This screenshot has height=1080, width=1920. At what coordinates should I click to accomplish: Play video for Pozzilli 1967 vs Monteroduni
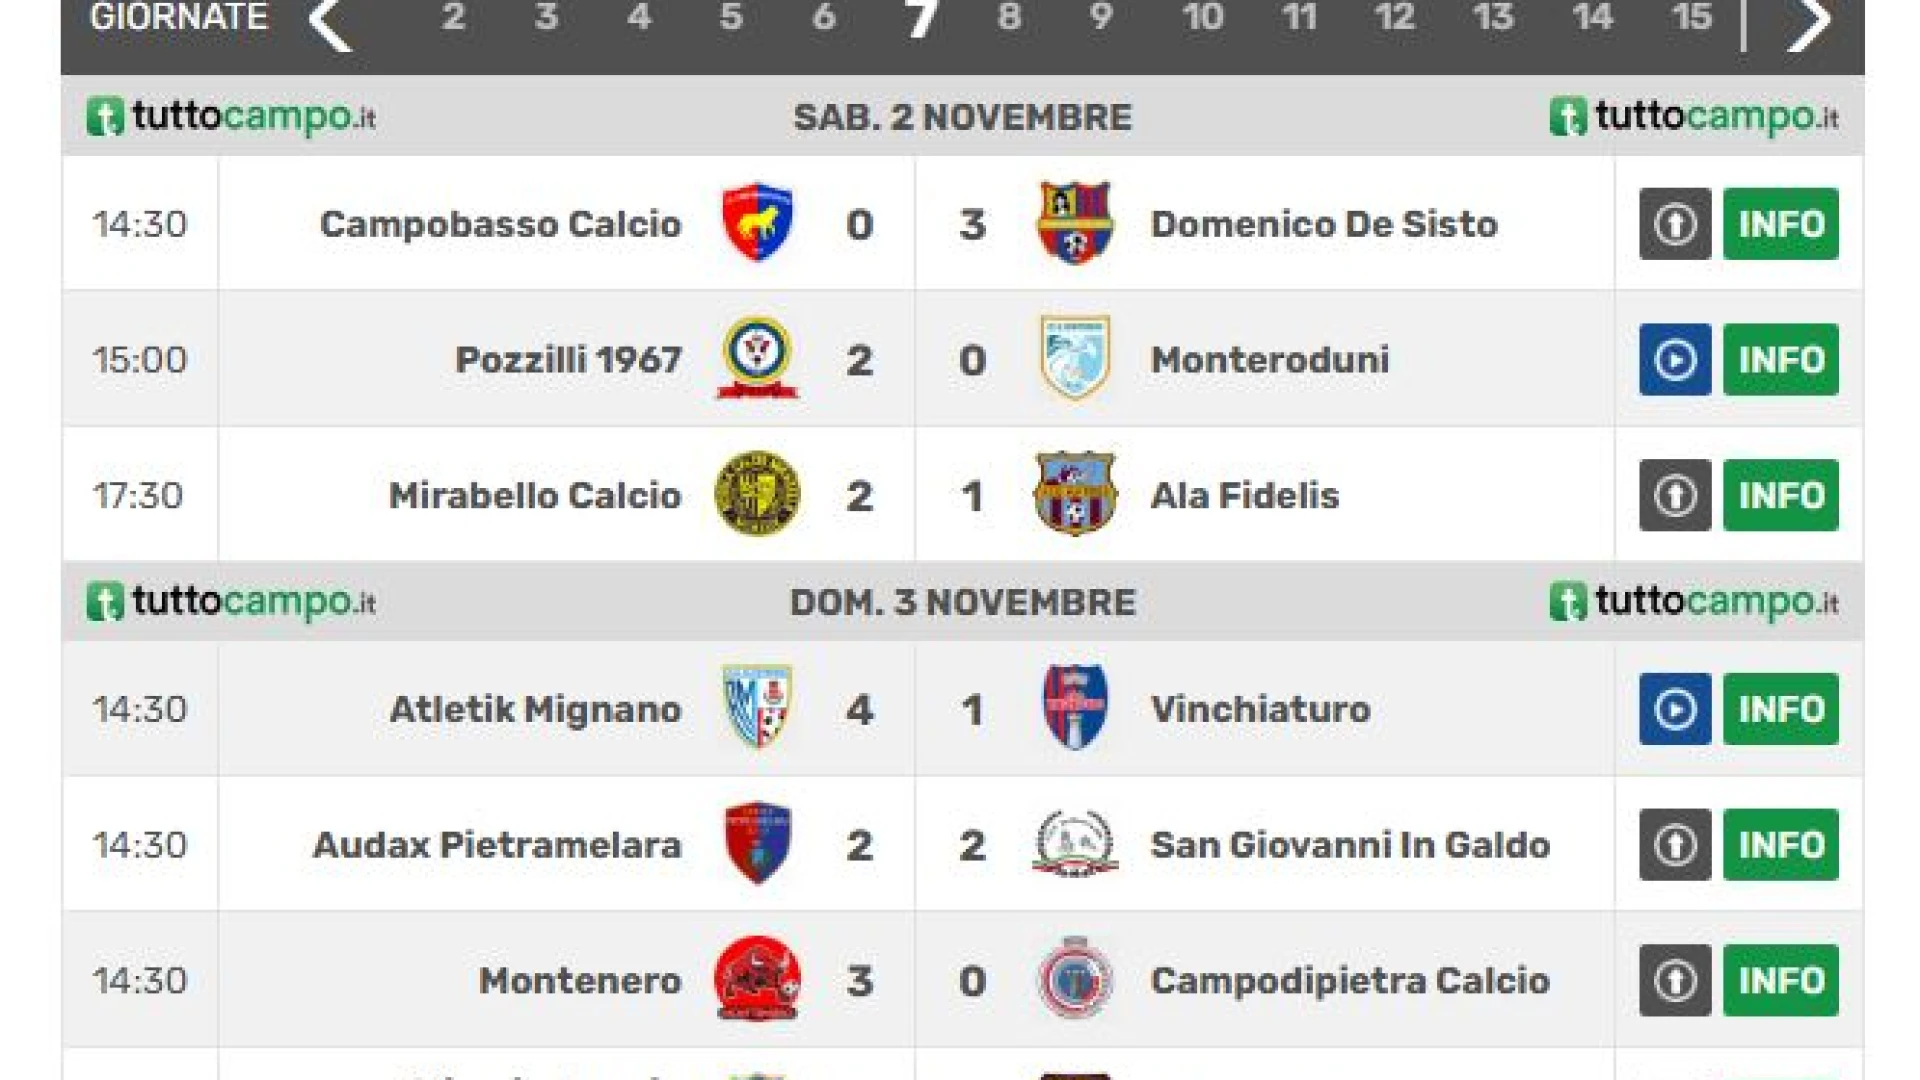(x=1675, y=360)
